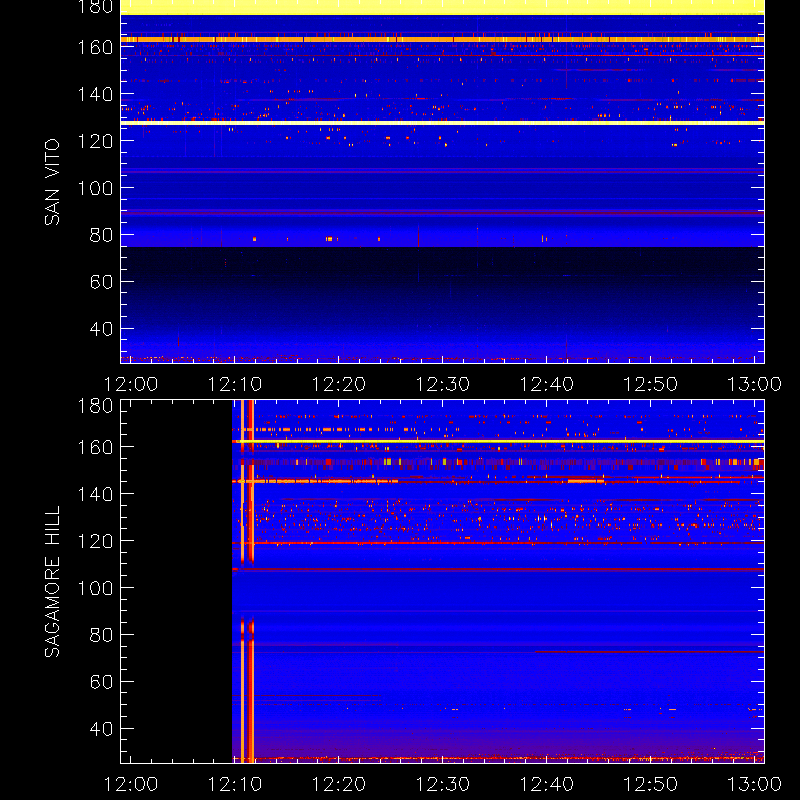Select 13:00 under the San Vito plot
Viewport: 800px width, 800px height.
754,384
